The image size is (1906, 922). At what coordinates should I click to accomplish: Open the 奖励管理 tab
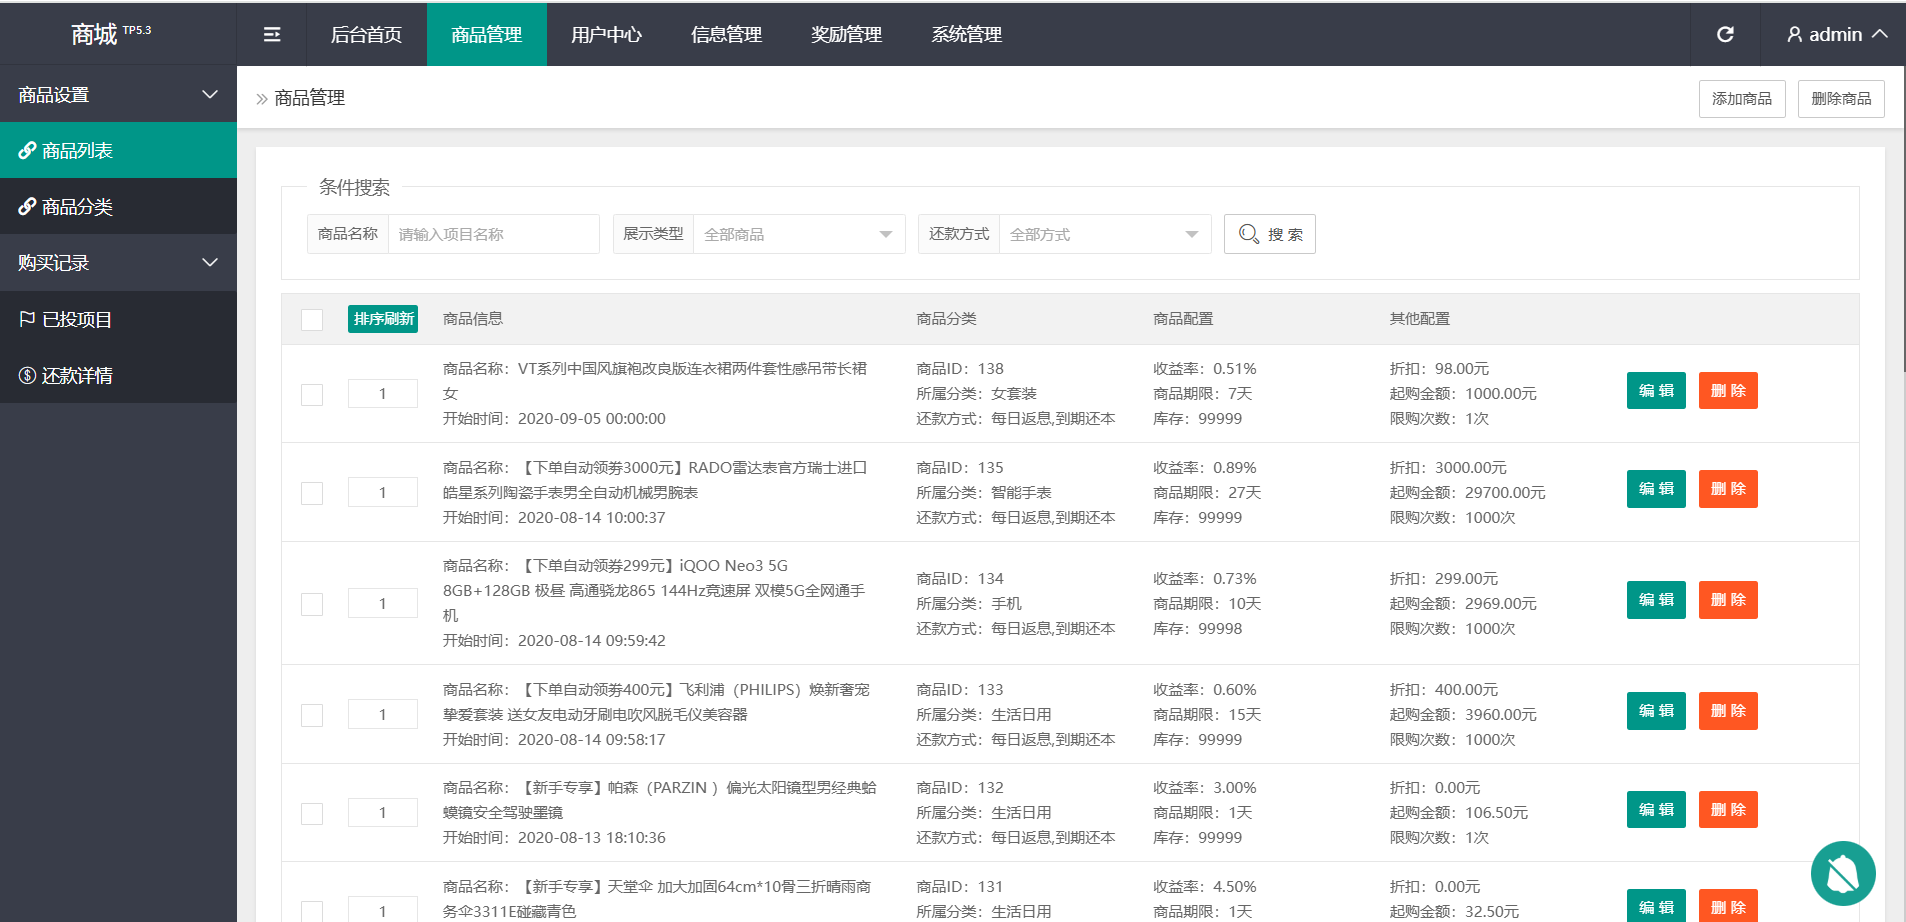(x=847, y=35)
